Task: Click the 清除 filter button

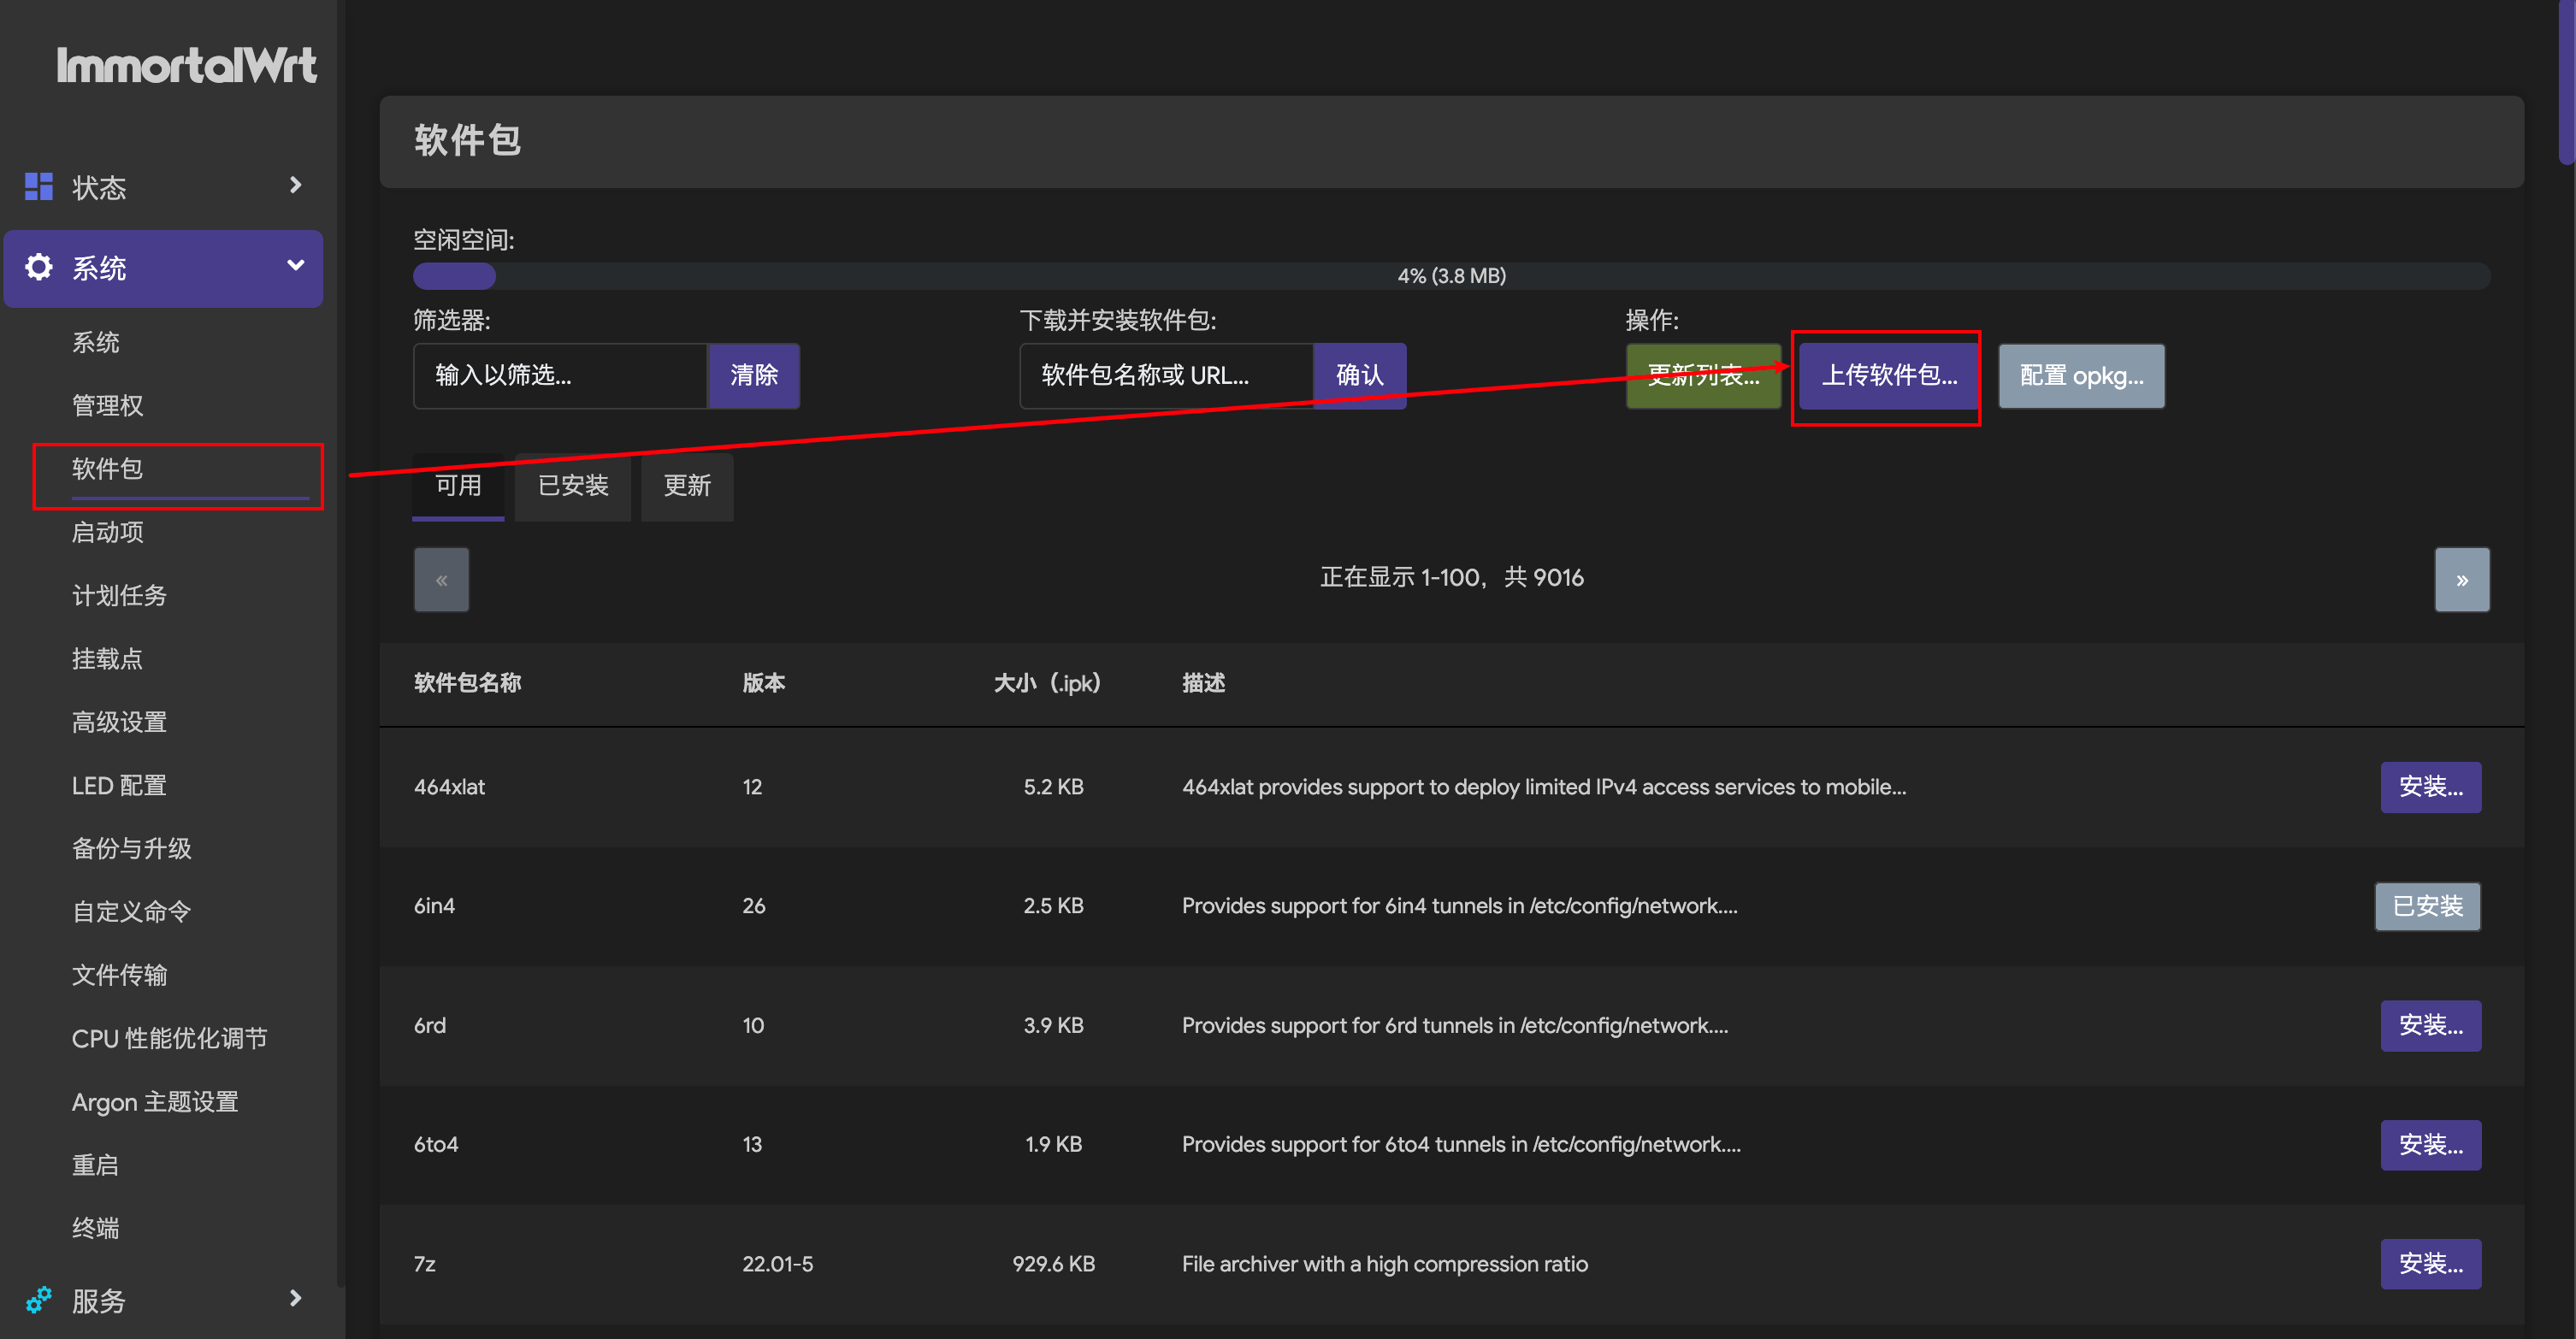Action: pos(753,376)
